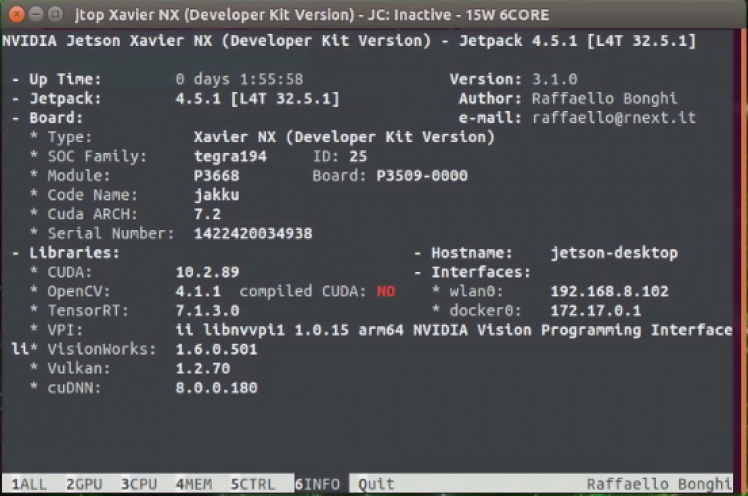748x496 pixels.
Task: Click the Jetpack value 4.5.1 [L4T 32.5.1]
Action: pos(257,99)
